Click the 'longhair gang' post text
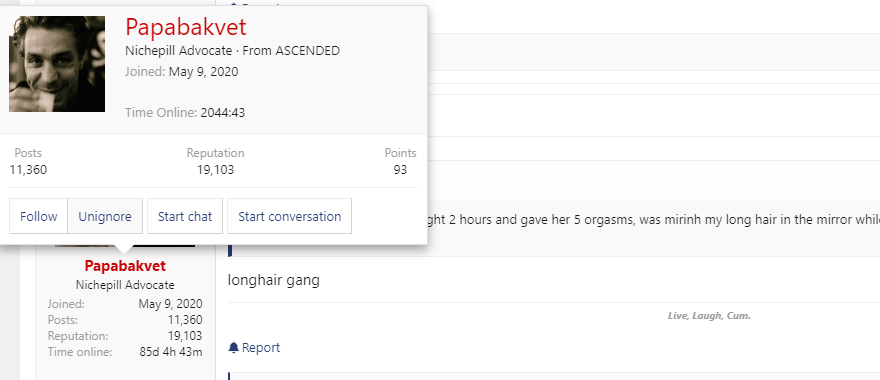Viewport: 880px width, 380px height. pyautogui.click(x=274, y=280)
